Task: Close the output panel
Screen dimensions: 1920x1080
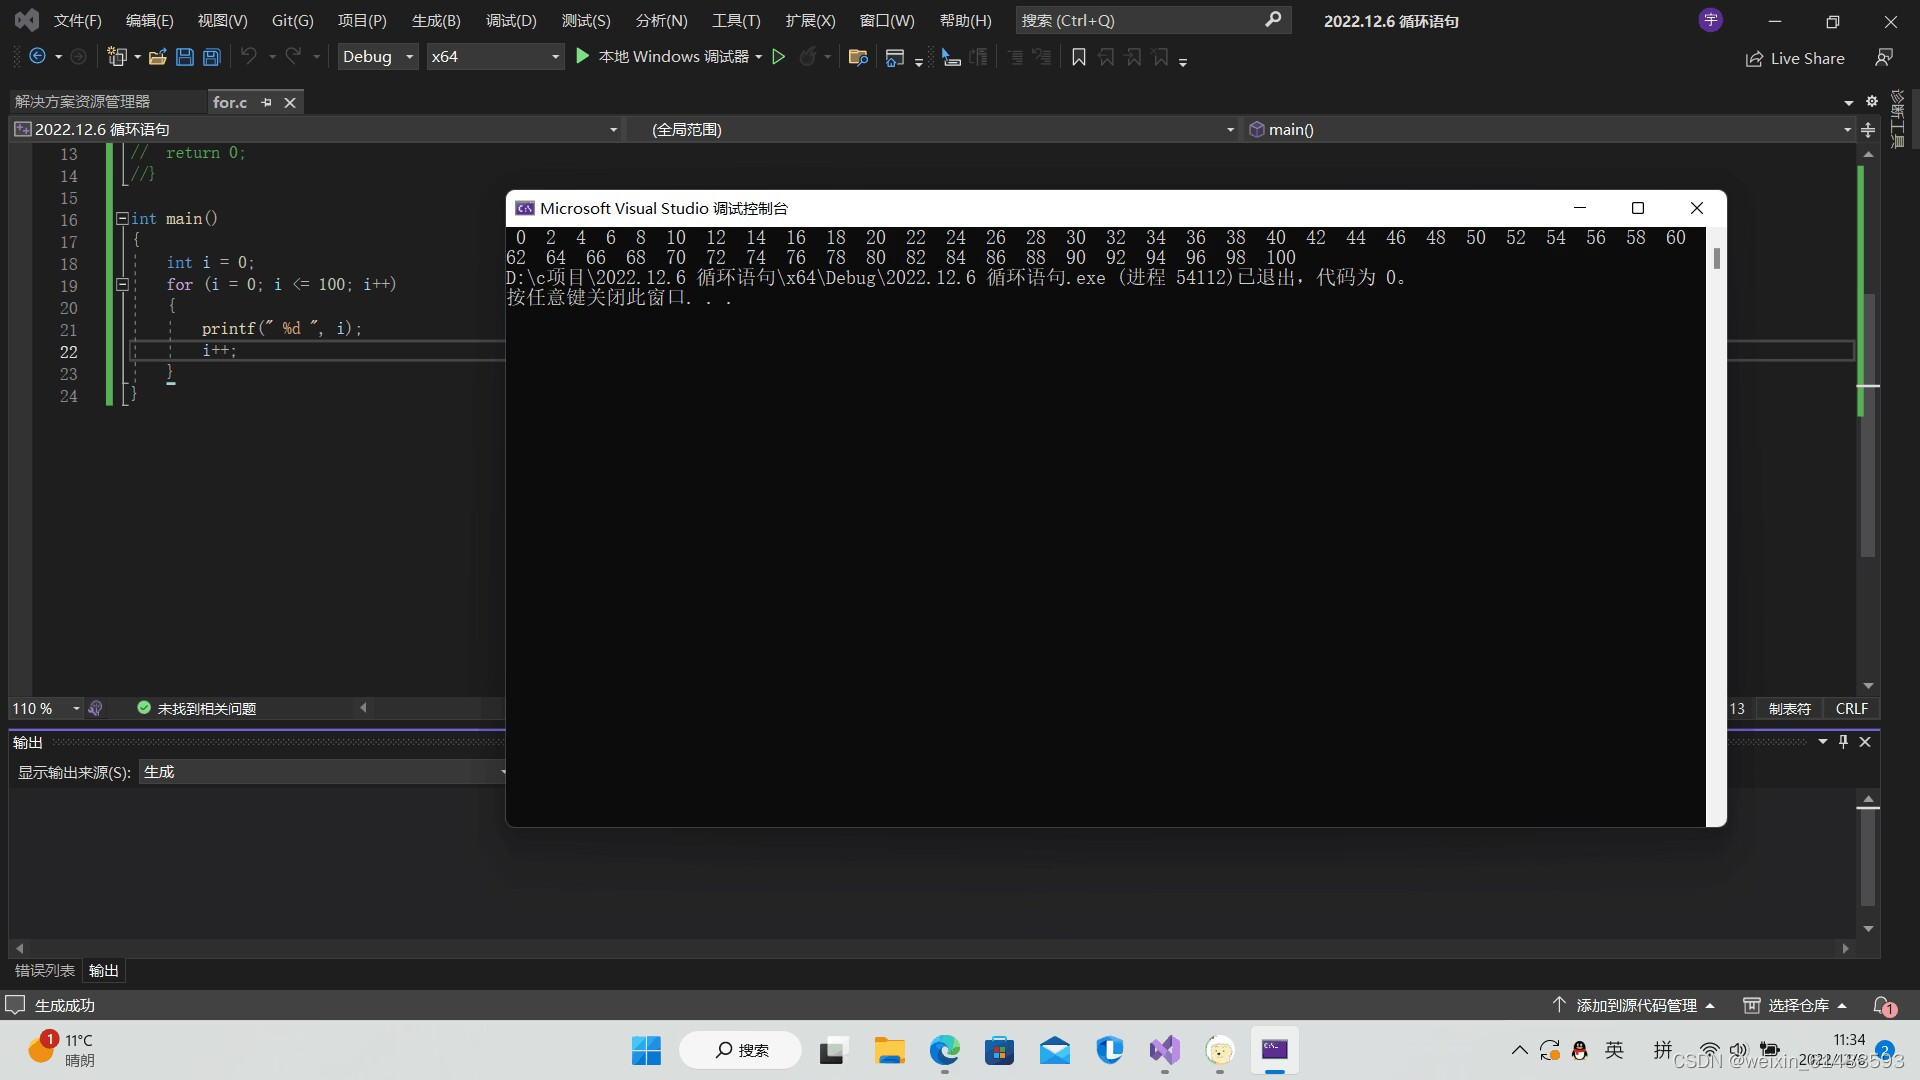Action: (x=1865, y=741)
